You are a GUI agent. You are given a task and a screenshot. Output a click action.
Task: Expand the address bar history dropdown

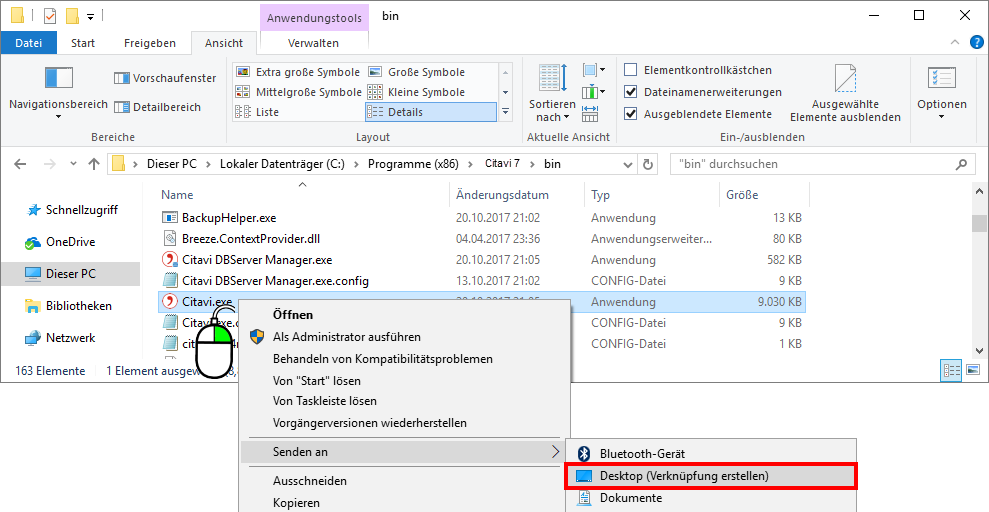pos(628,165)
